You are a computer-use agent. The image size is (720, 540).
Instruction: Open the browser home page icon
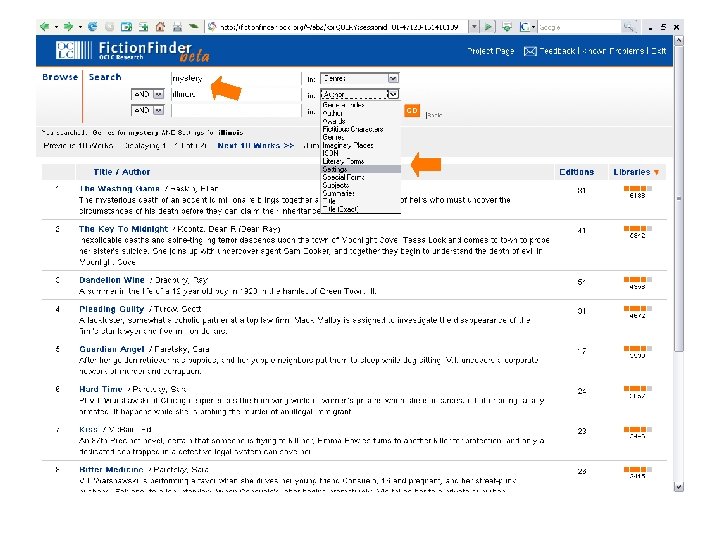[x=160, y=27]
